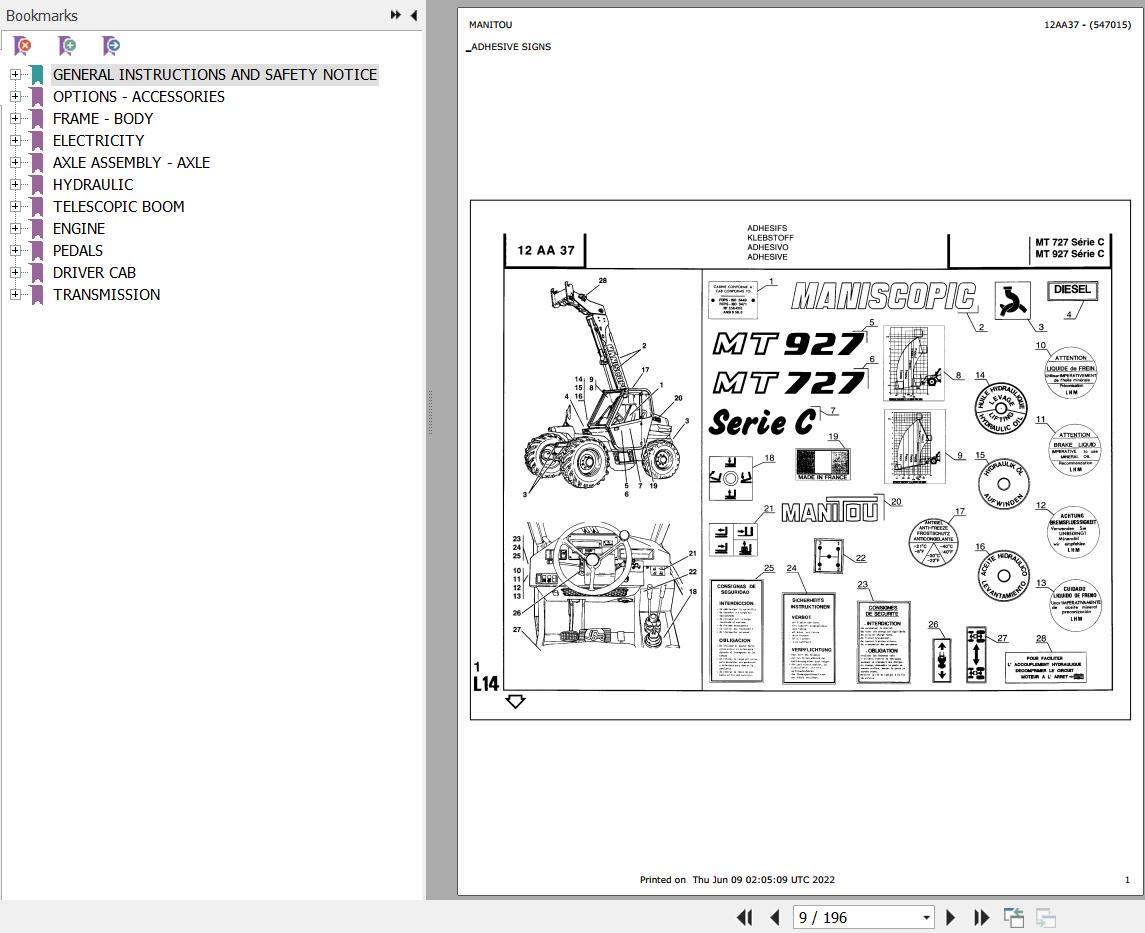Image resolution: width=1145 pixels, height=933 pixels.
Task: Expand the TELESCOPIC BOOM node
Action: (x=15, y=207)
